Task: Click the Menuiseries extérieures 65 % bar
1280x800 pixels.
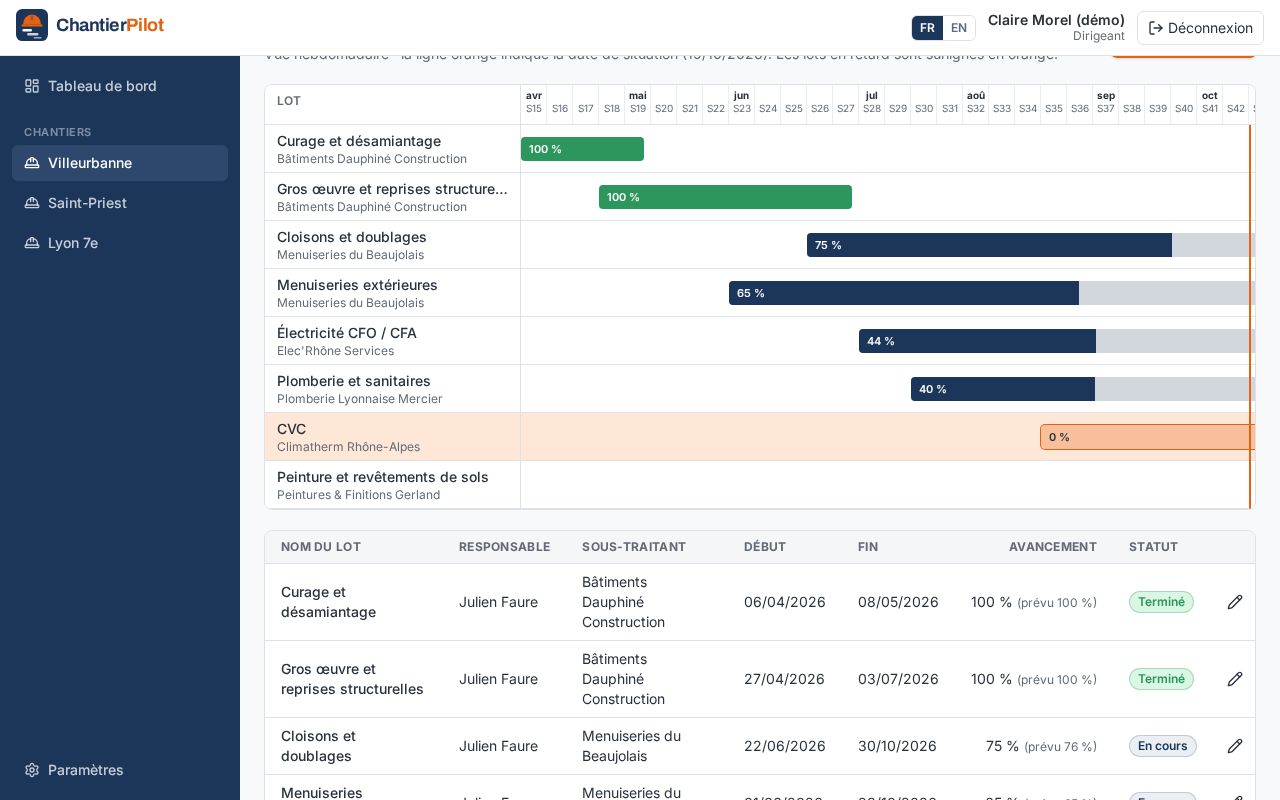Action: click(x=992, y=293)
